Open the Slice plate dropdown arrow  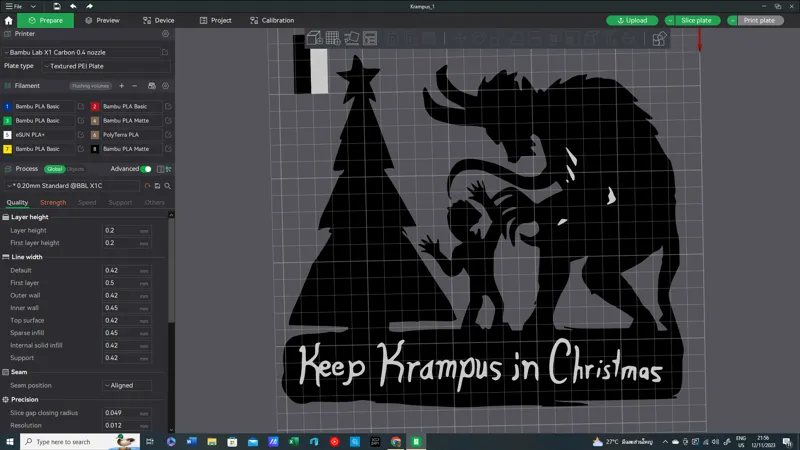point(669,20)
